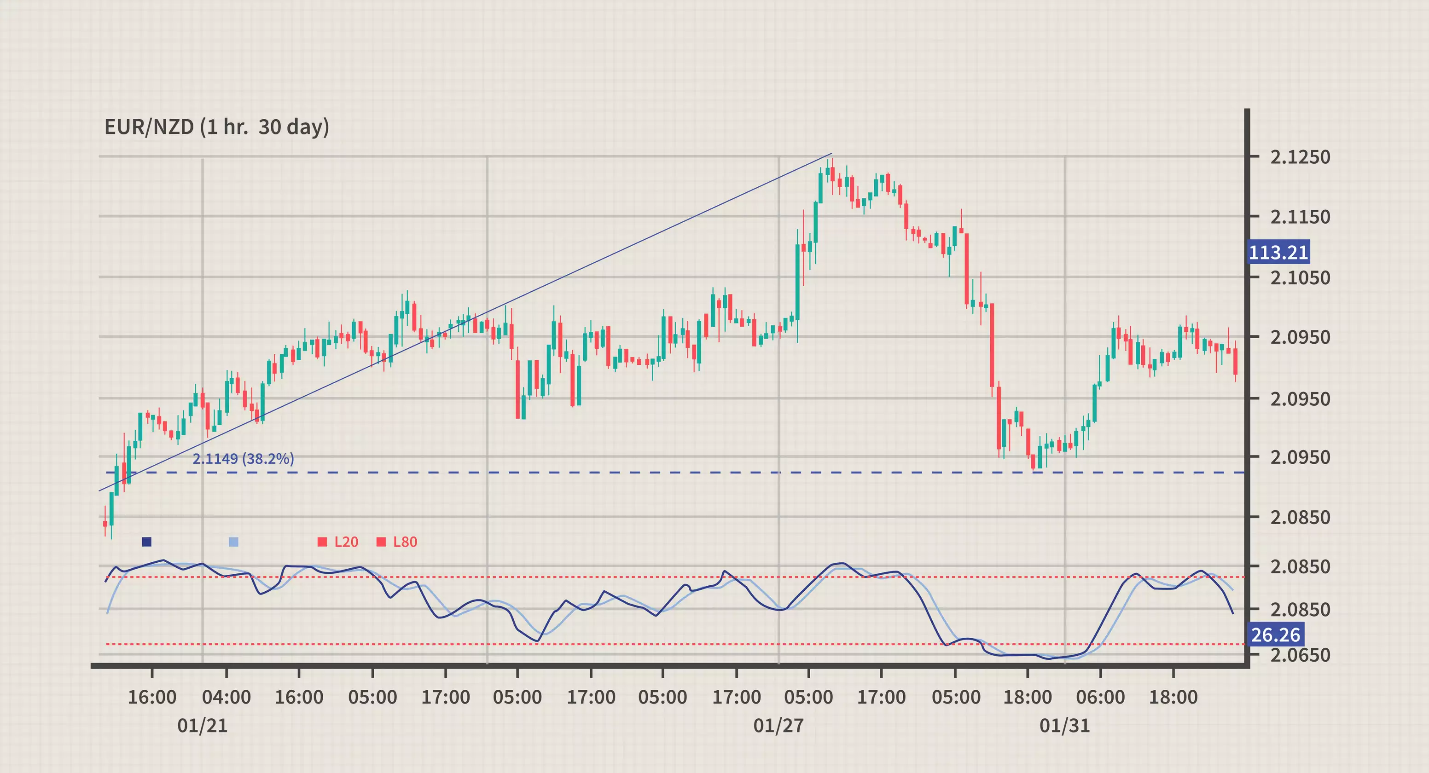Select the red L80 legend marker
This screenshot has width=1429, height=773.
tap(381, 542)
